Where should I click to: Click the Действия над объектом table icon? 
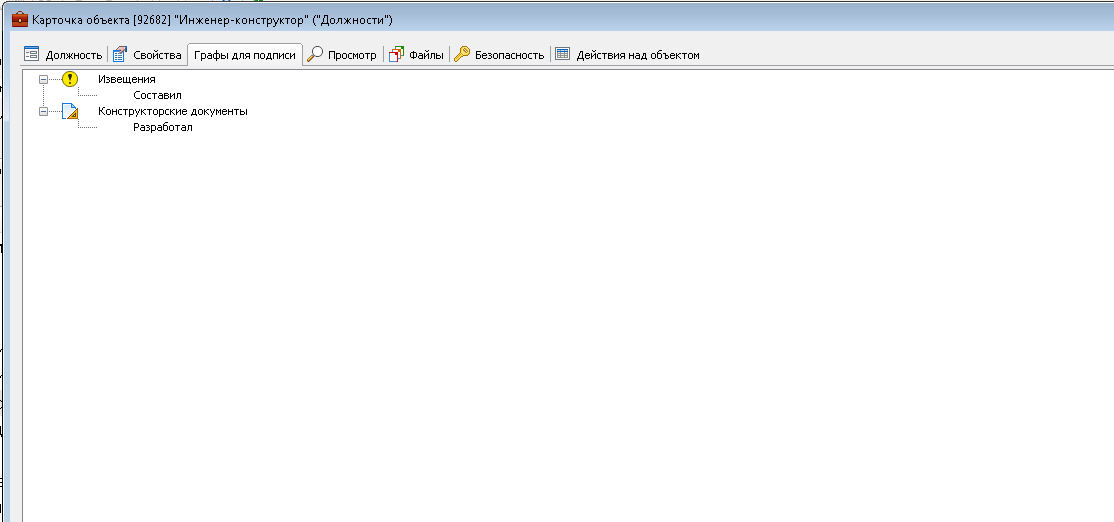pos(563,54)
